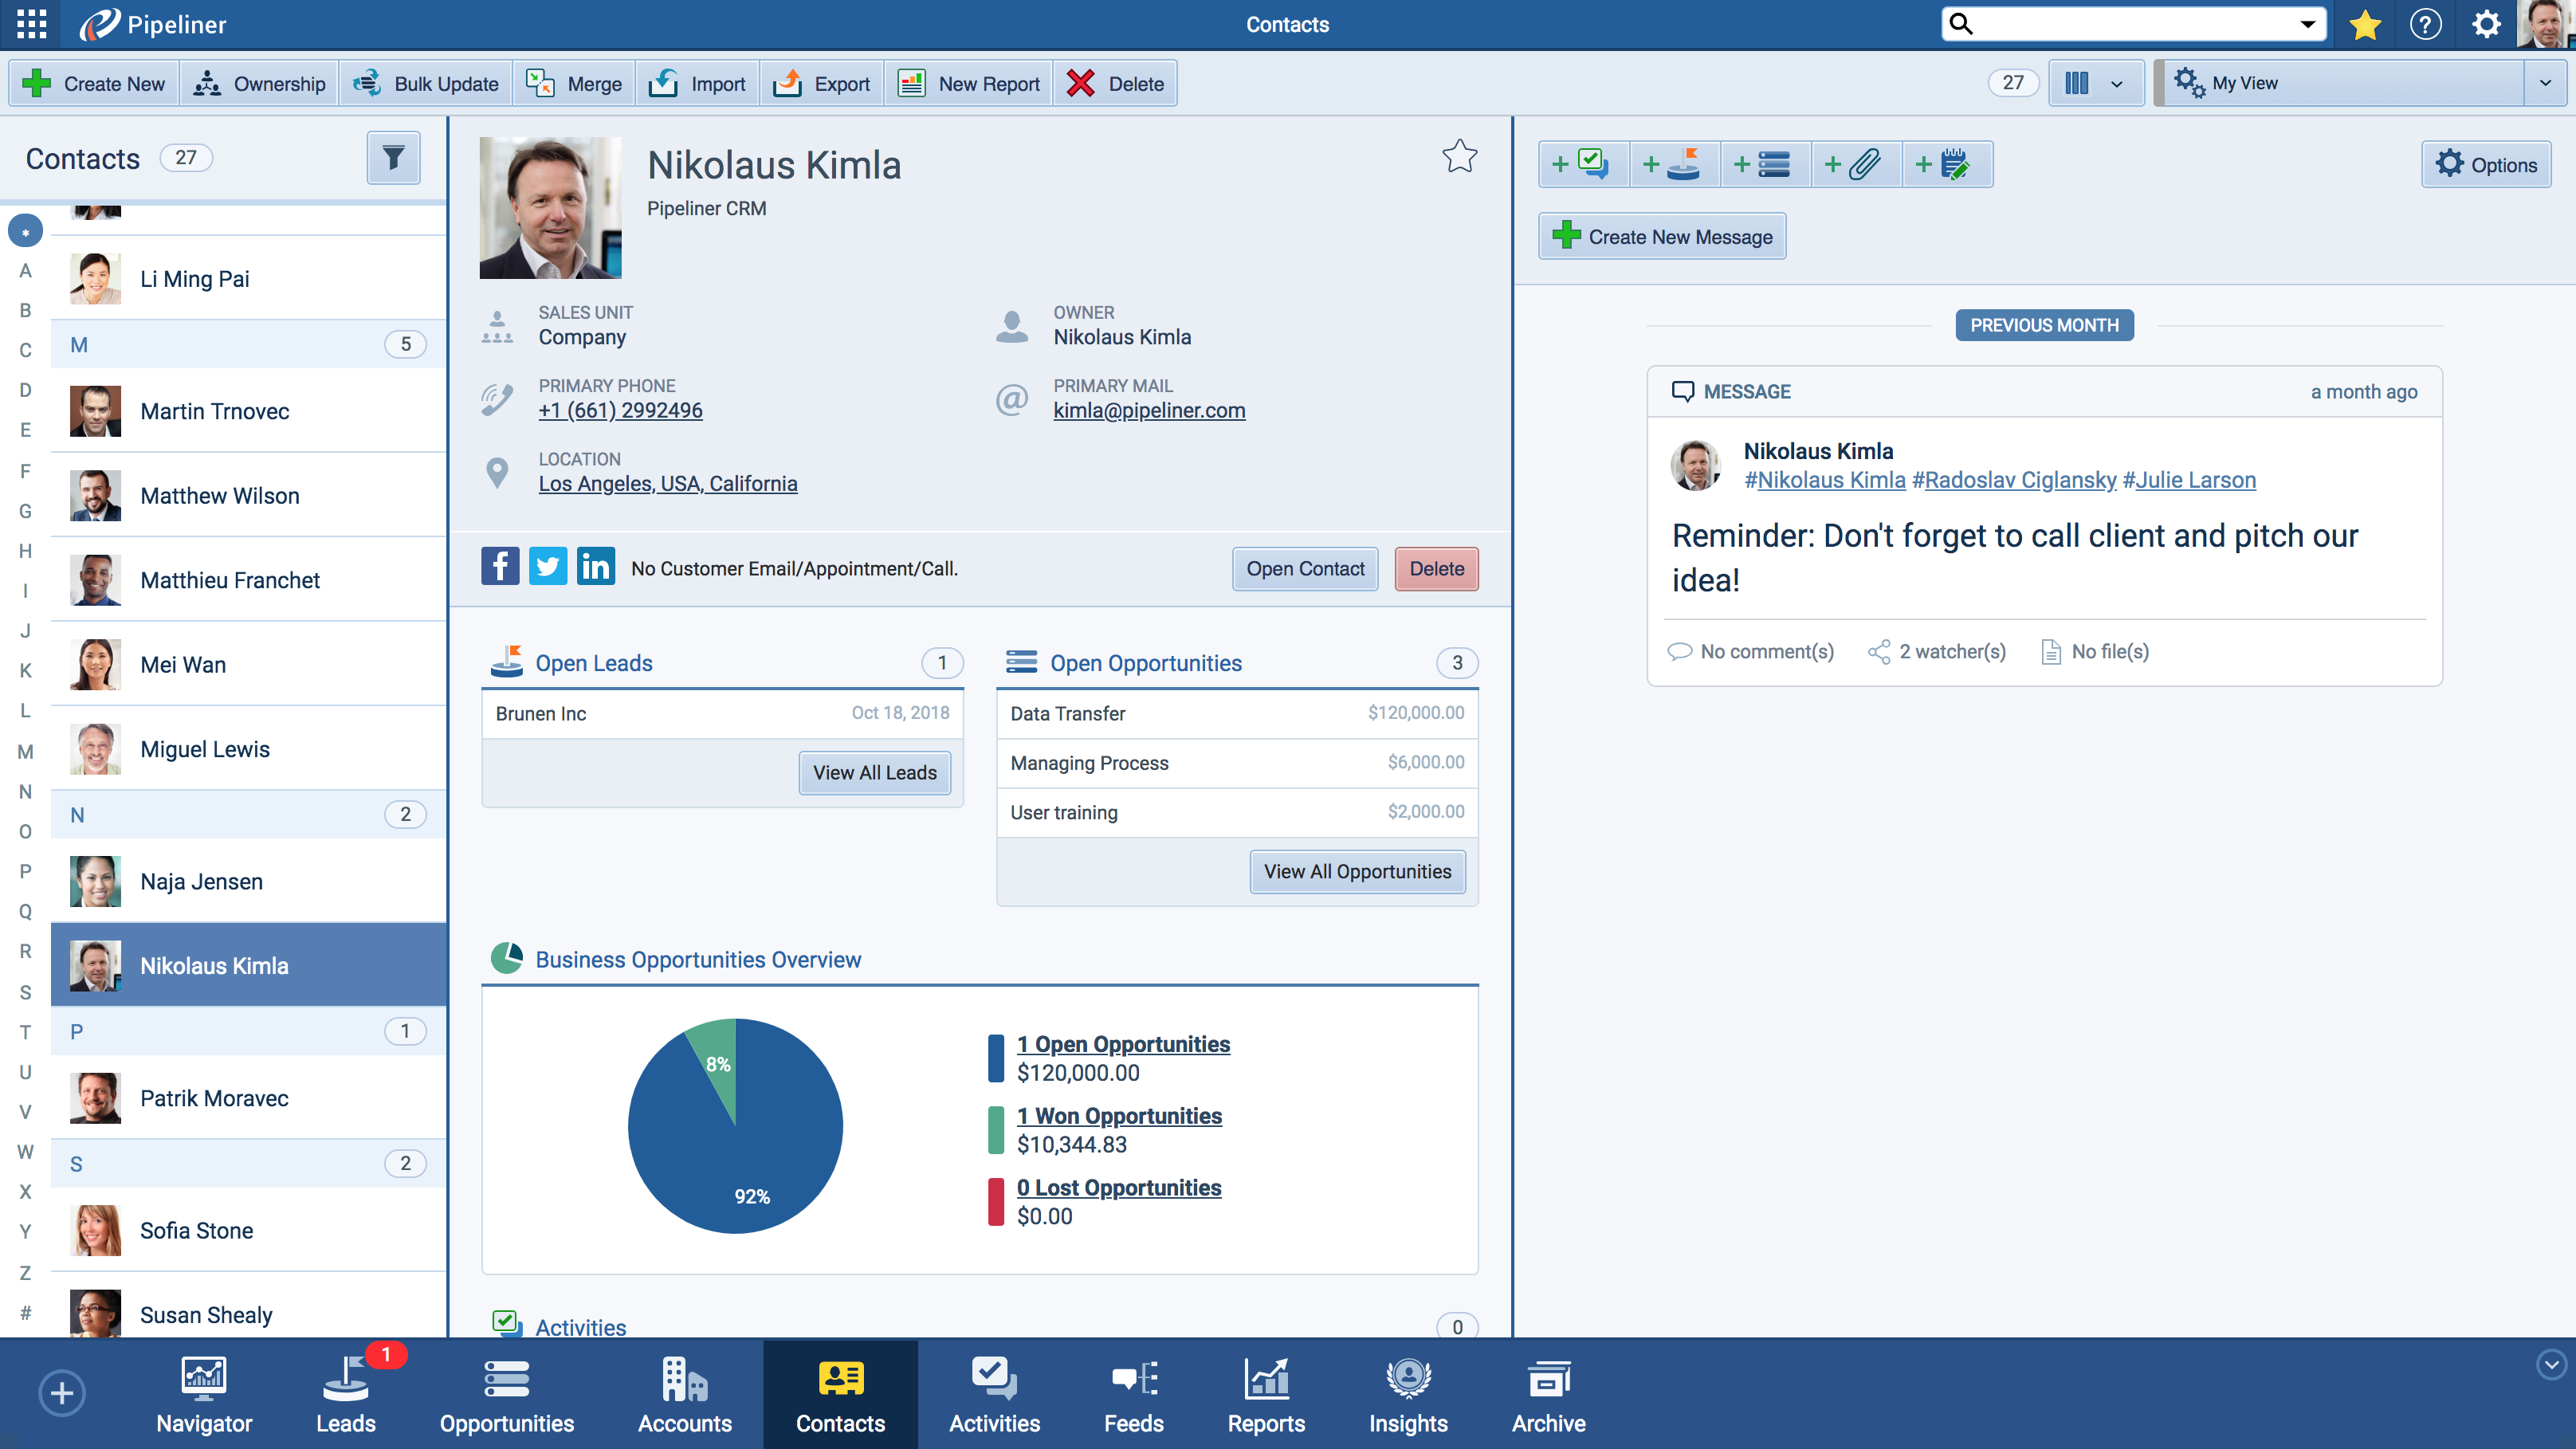Click the contacts filter funnel icon
This screenshot has width=2576, height=1449.
(393, 158)
